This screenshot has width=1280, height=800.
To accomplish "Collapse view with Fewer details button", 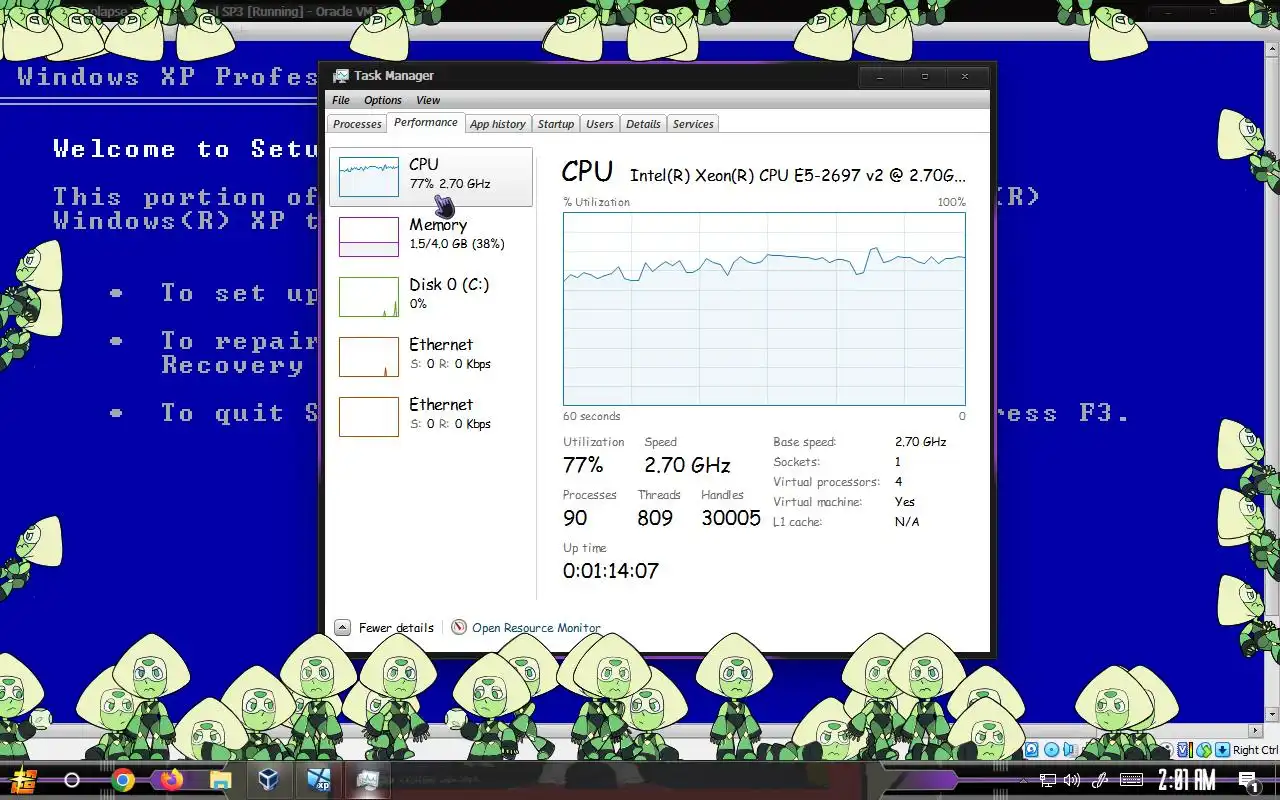I will 385,628.
